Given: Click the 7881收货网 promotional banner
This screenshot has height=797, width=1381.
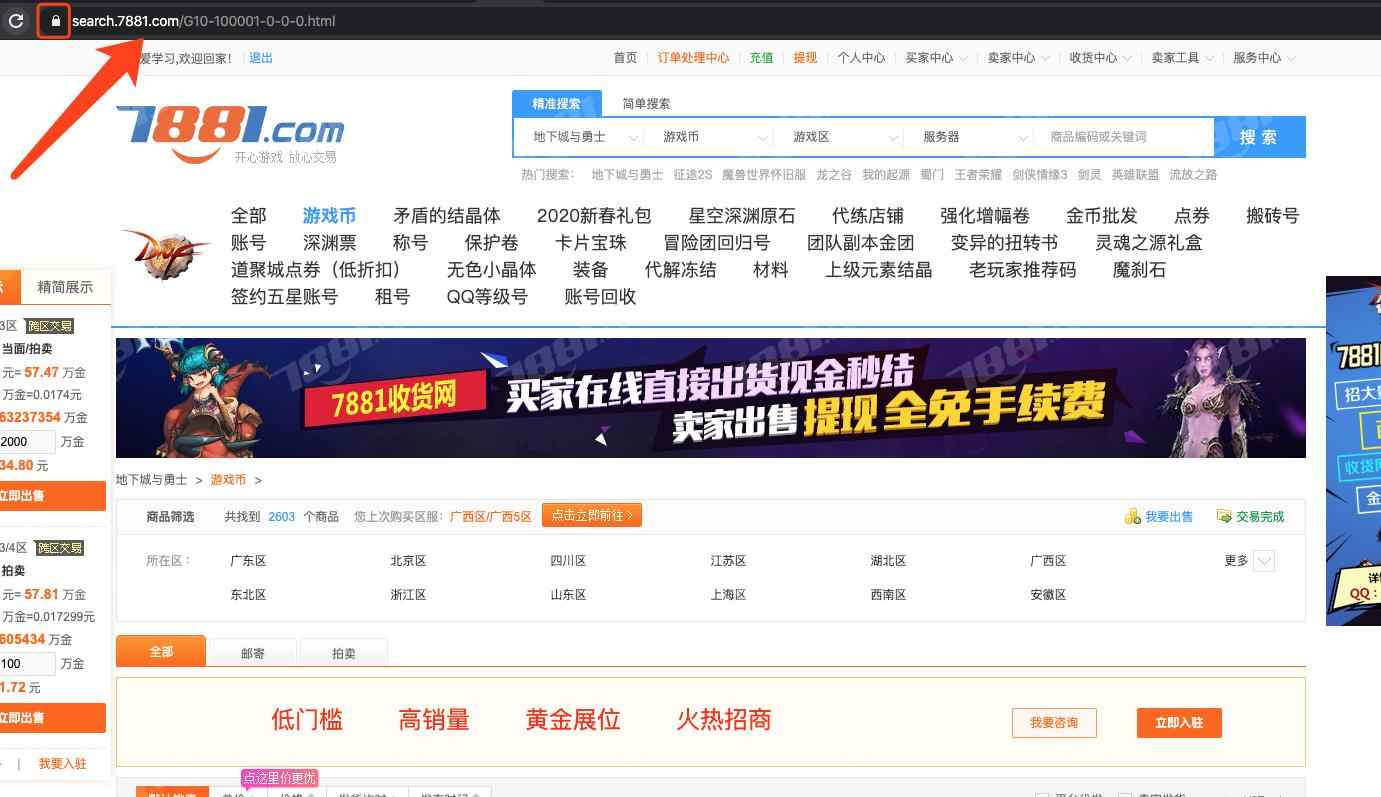Looking at the screenshot, I should coord(711,398).
